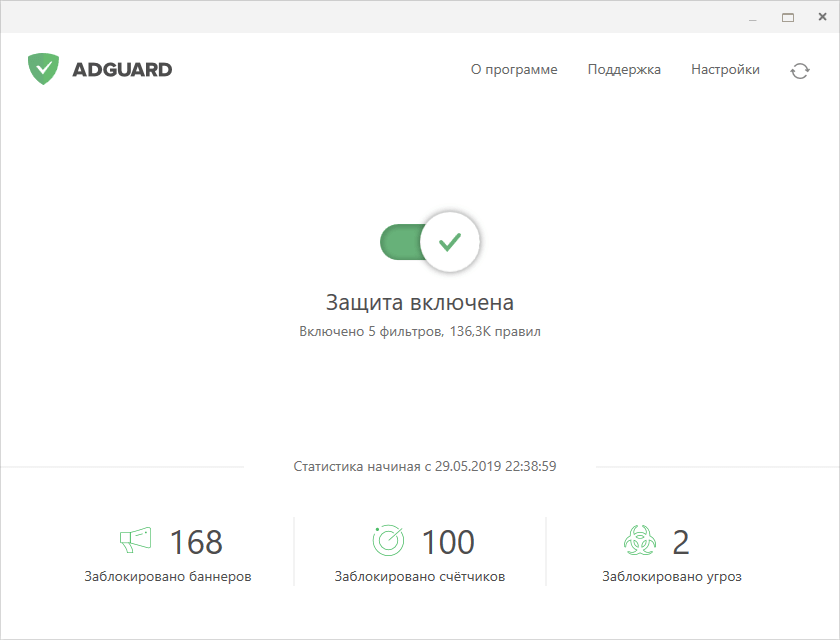840x640 pixels.
Task: Click the check-for-updates refresh icon
Action: click(800, 73)
